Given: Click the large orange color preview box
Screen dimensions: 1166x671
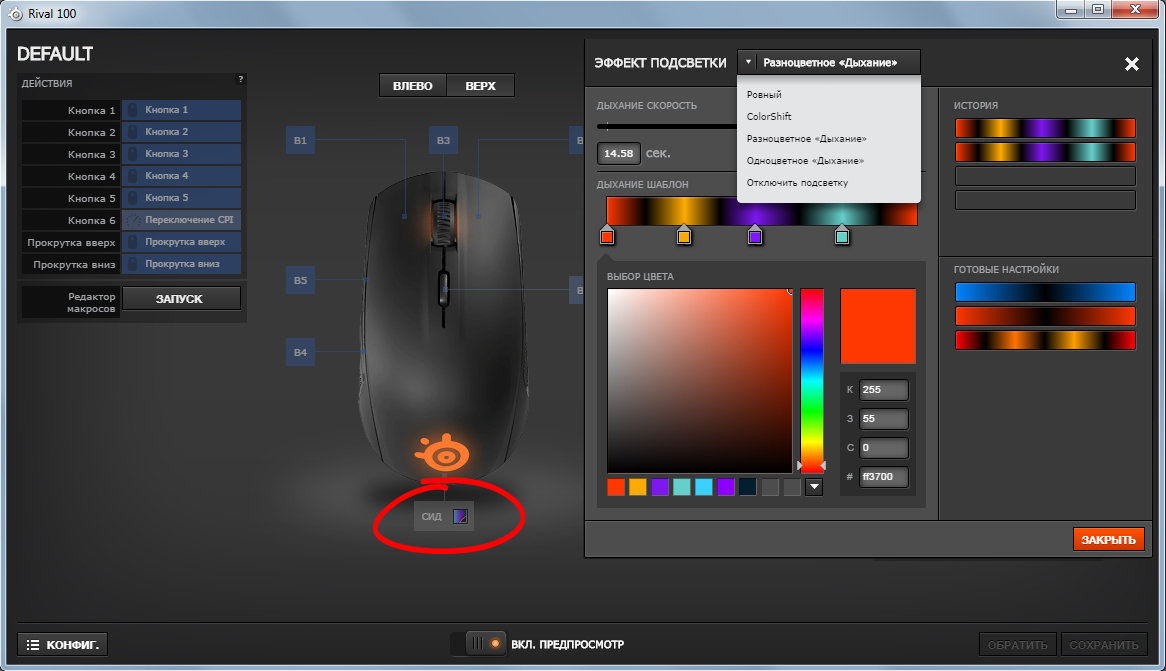Looking at the screenshot, I should pos(877,326).
